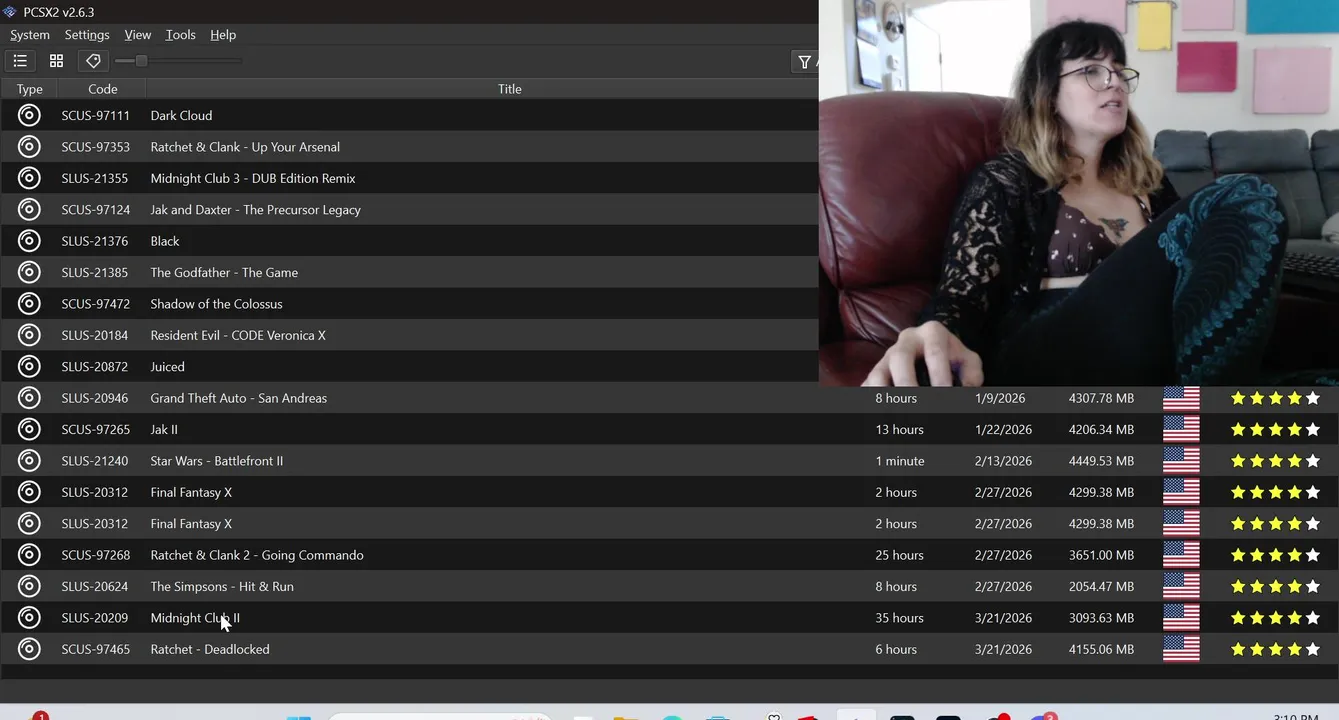Select The Simpsons - Hit & Run title

(x=222, y=587)
